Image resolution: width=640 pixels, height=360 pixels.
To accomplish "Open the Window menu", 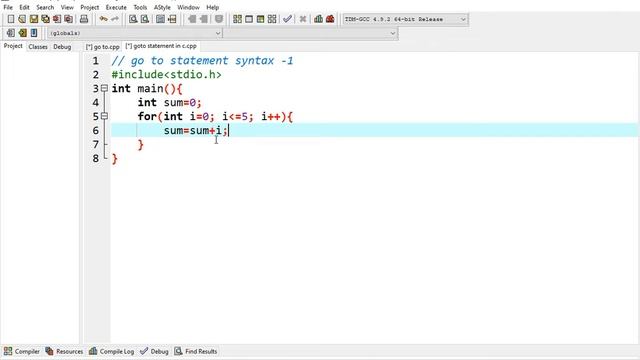I will point(188,7).
